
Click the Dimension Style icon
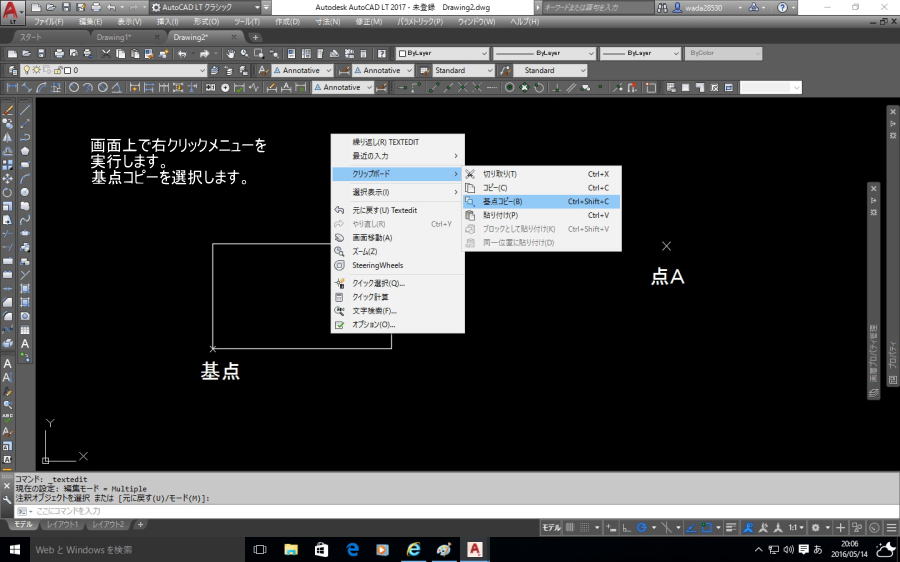[344, 71]
